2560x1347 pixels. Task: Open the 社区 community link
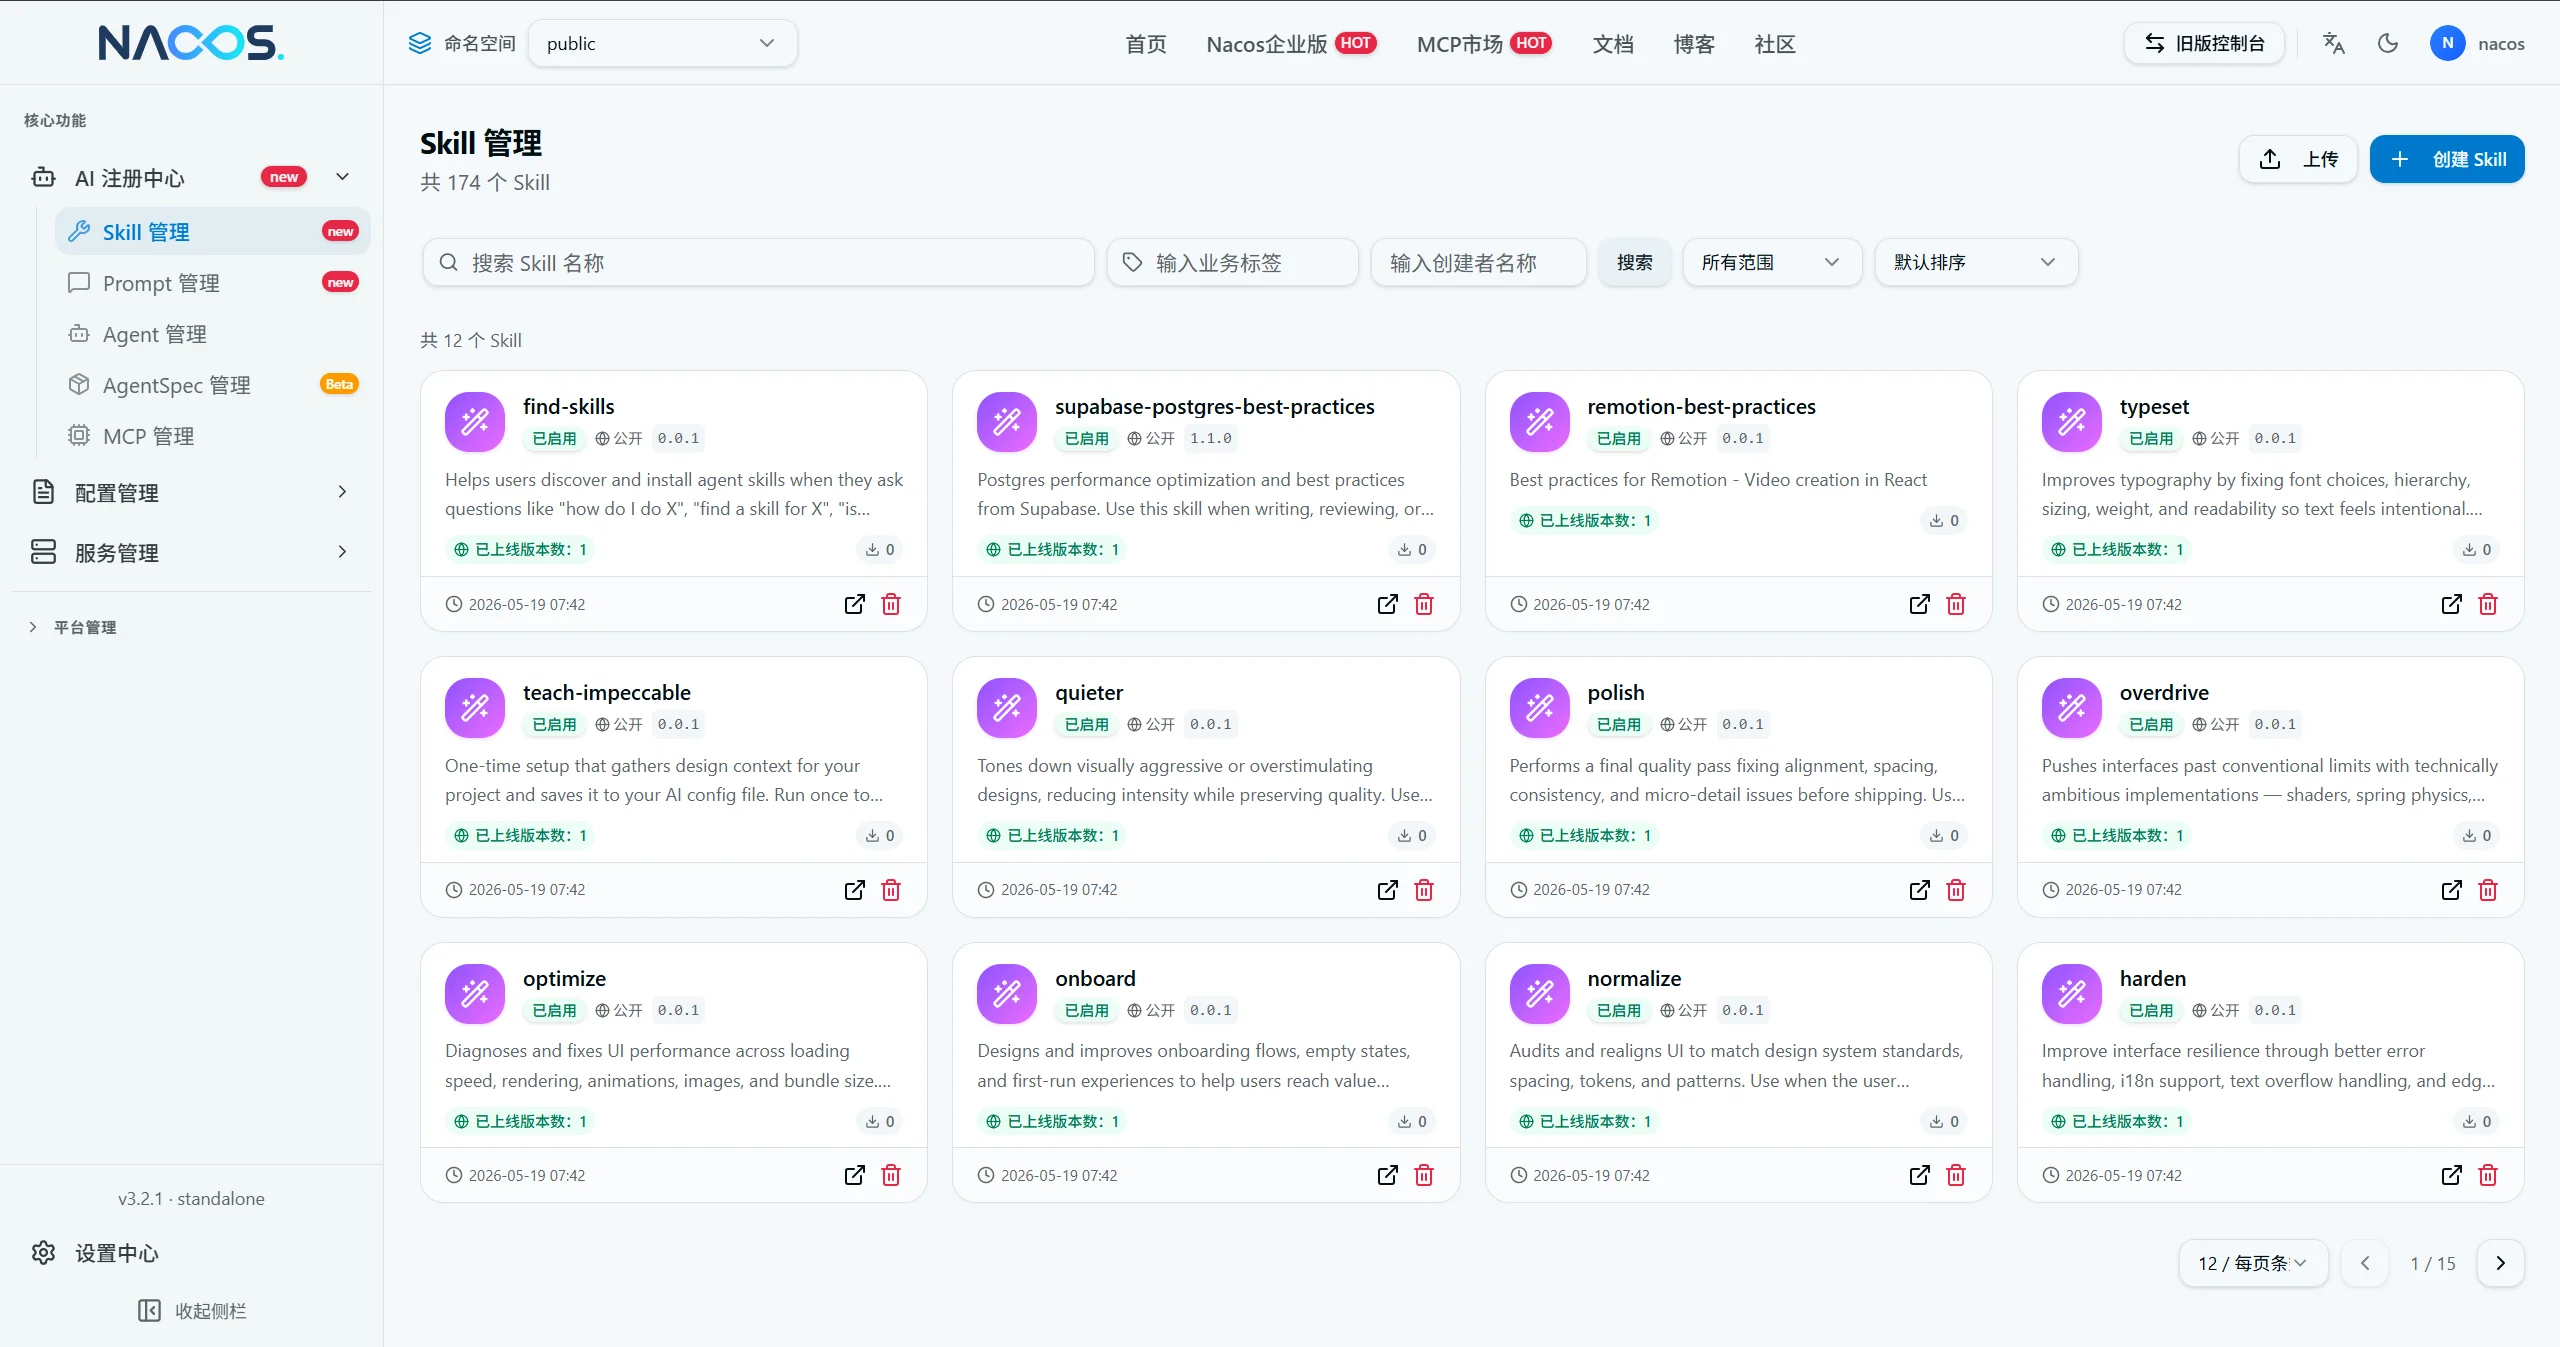pyautogui.click(x=1775, y=44)
